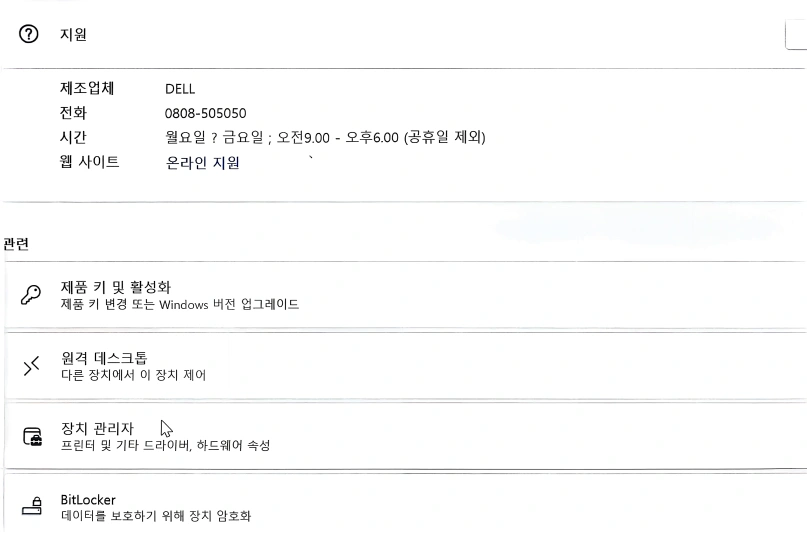This screenshot has width=807, height=535.
Task: Click the DELL manufacturer value
Action: pos(180,89)
